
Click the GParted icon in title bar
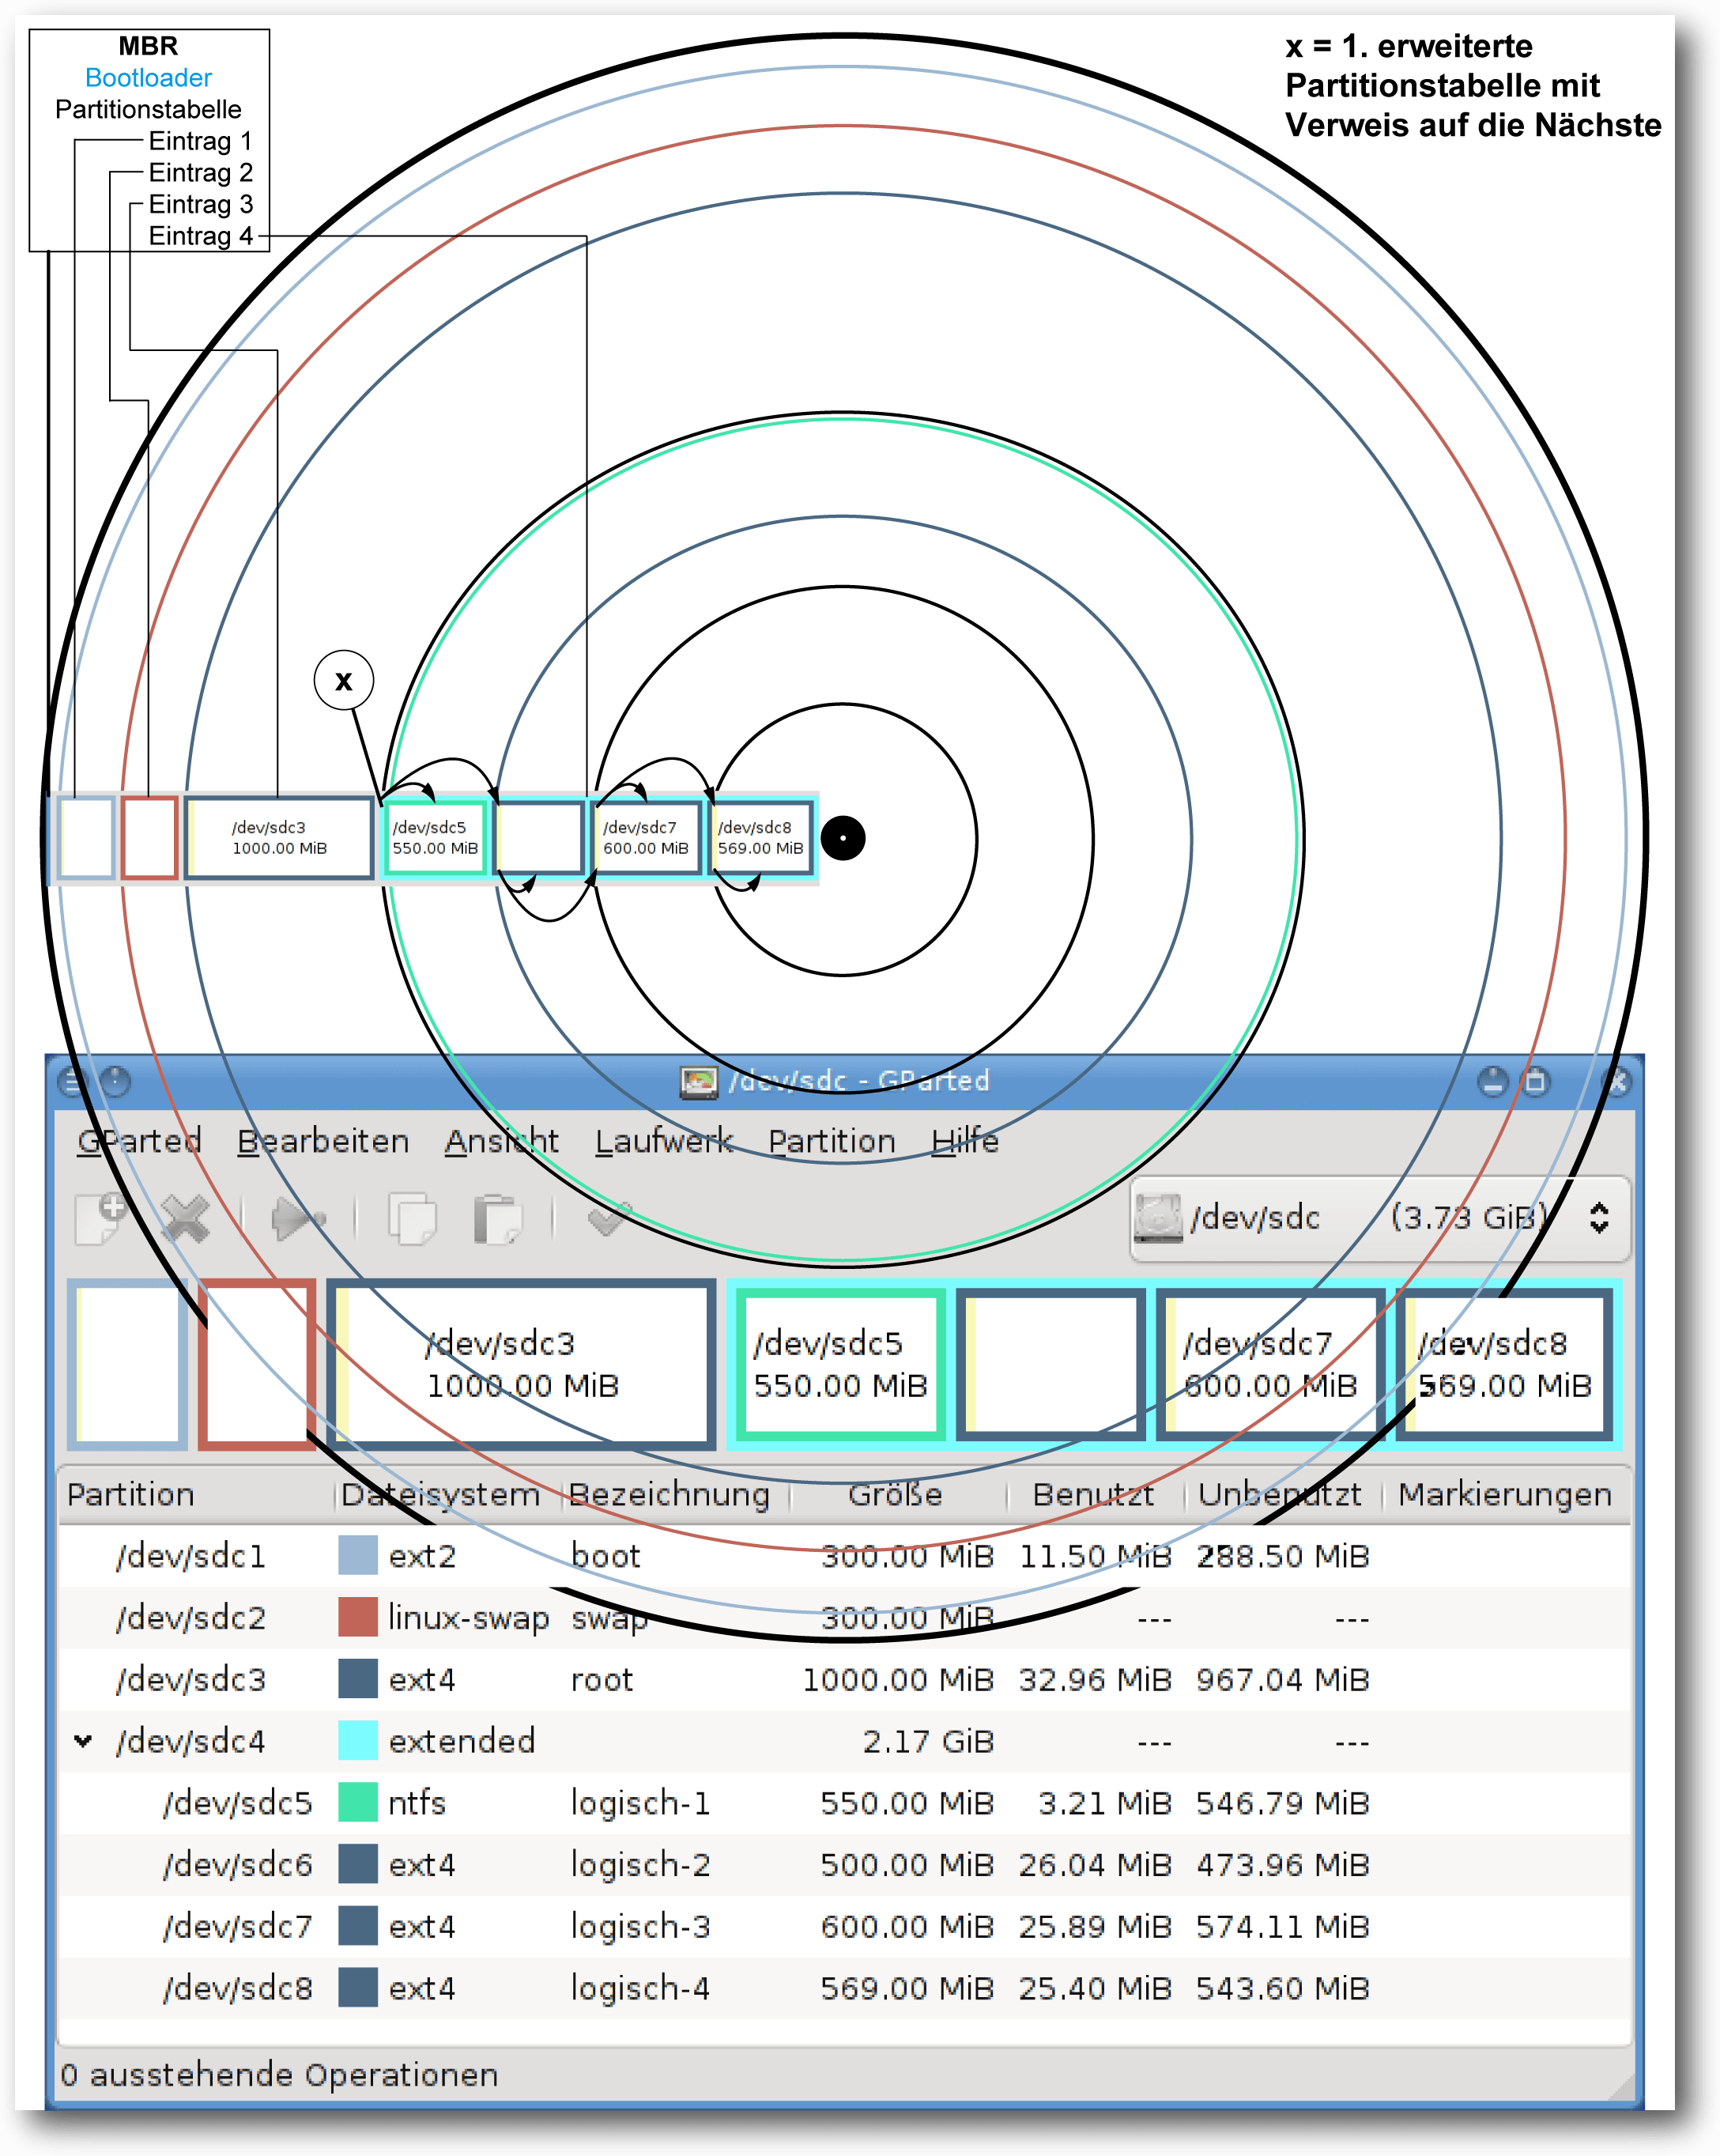(x=699, y=1081)
